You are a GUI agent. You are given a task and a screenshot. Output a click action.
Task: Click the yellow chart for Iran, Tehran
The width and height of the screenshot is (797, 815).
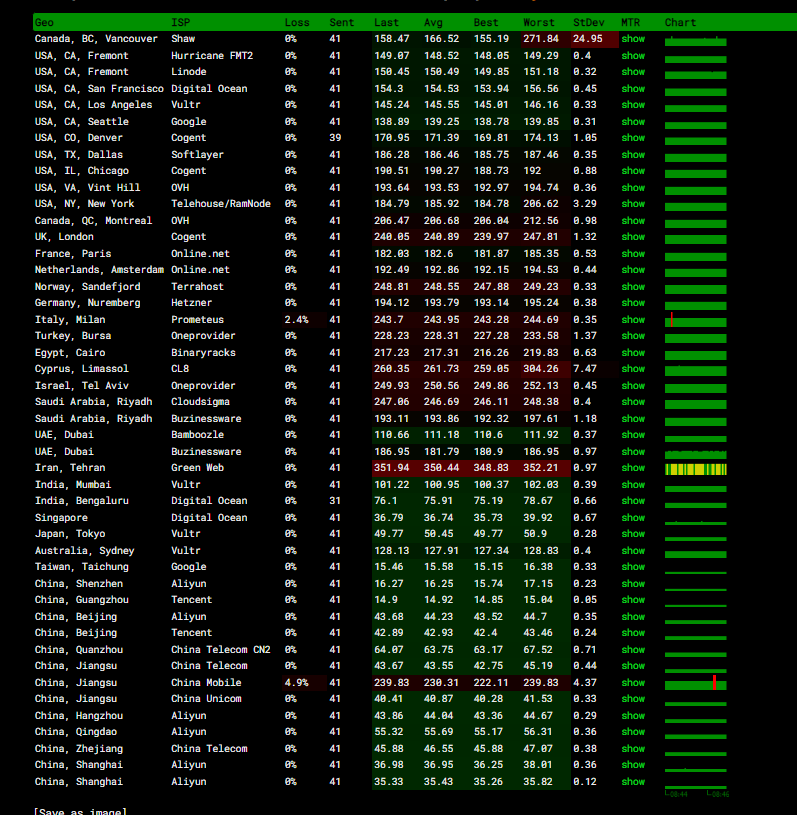coord(696,469)
